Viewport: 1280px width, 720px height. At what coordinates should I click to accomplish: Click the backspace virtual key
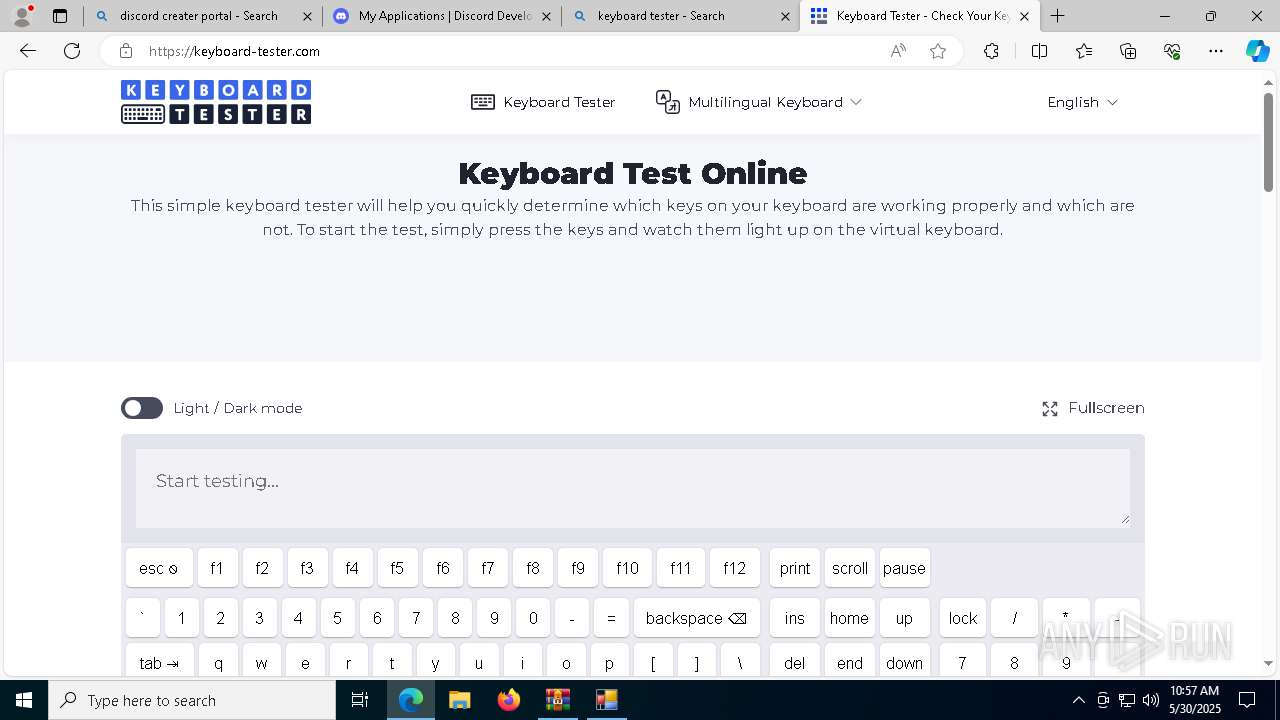tap(696, 618)
